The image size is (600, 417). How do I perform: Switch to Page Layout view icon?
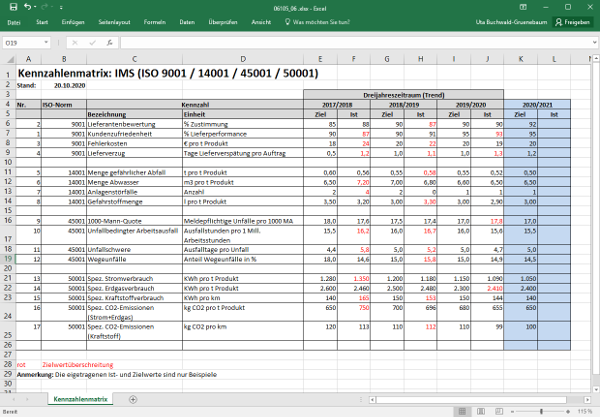coord(478,411)
